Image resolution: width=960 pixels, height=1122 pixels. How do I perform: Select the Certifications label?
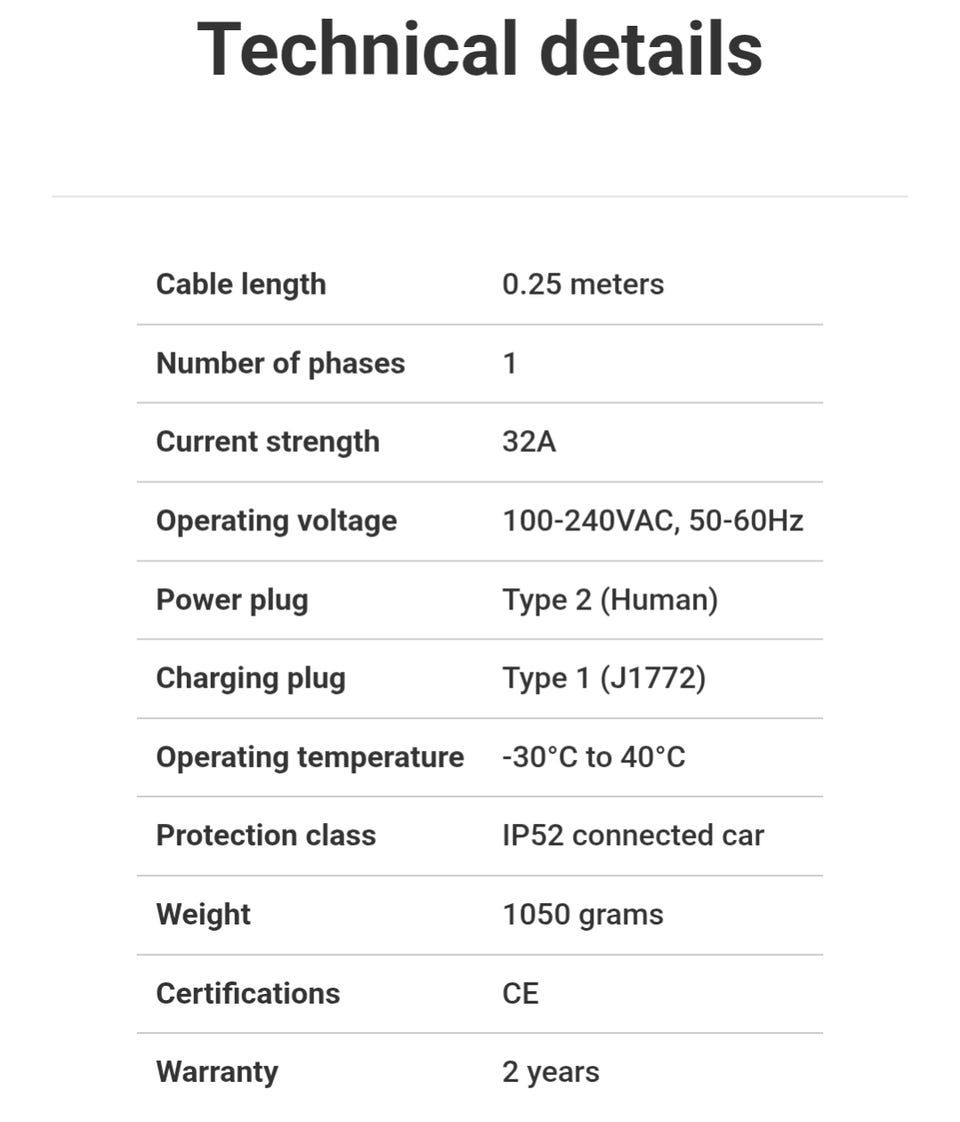248,994
